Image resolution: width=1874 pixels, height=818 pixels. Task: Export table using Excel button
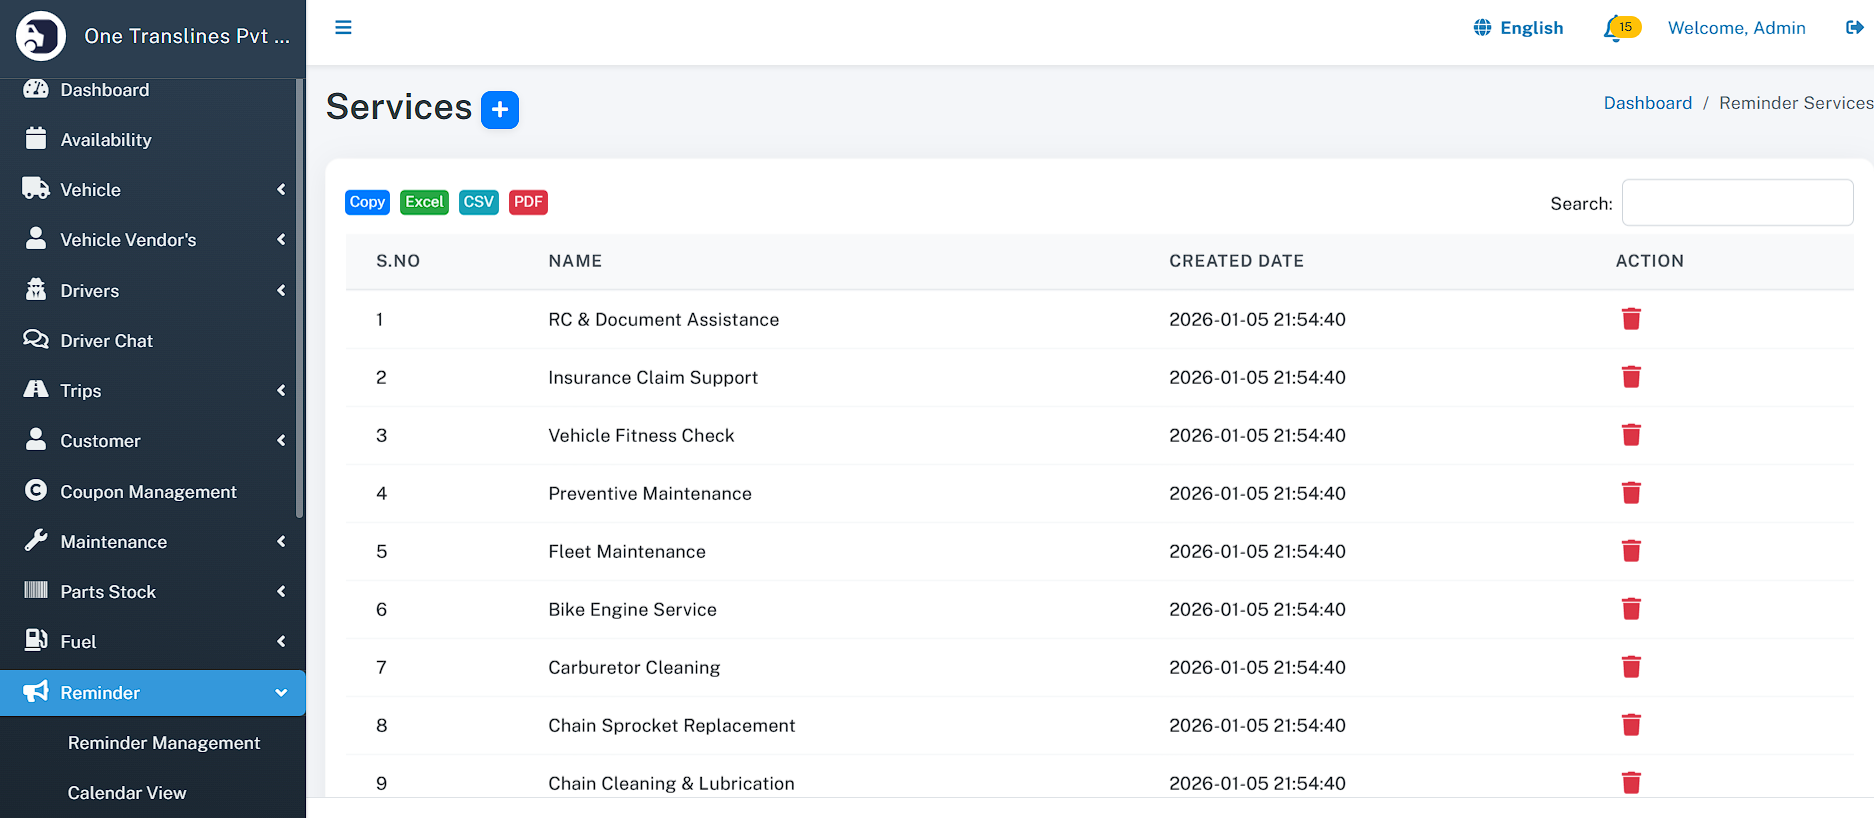pyautogui.click(x=424, y=202)
